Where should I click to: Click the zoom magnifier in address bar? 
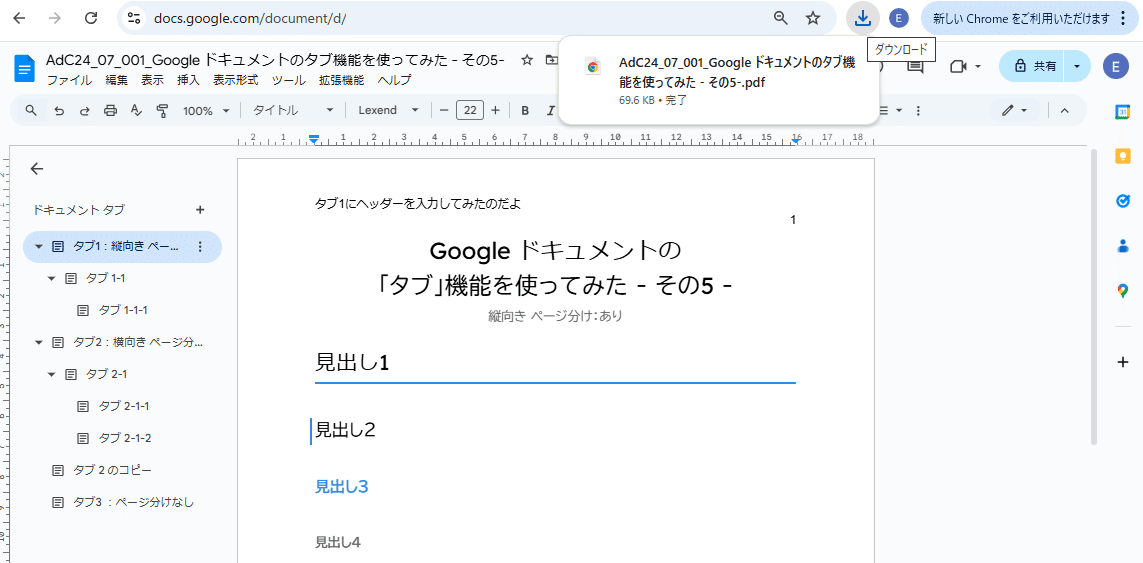(781, 18)
